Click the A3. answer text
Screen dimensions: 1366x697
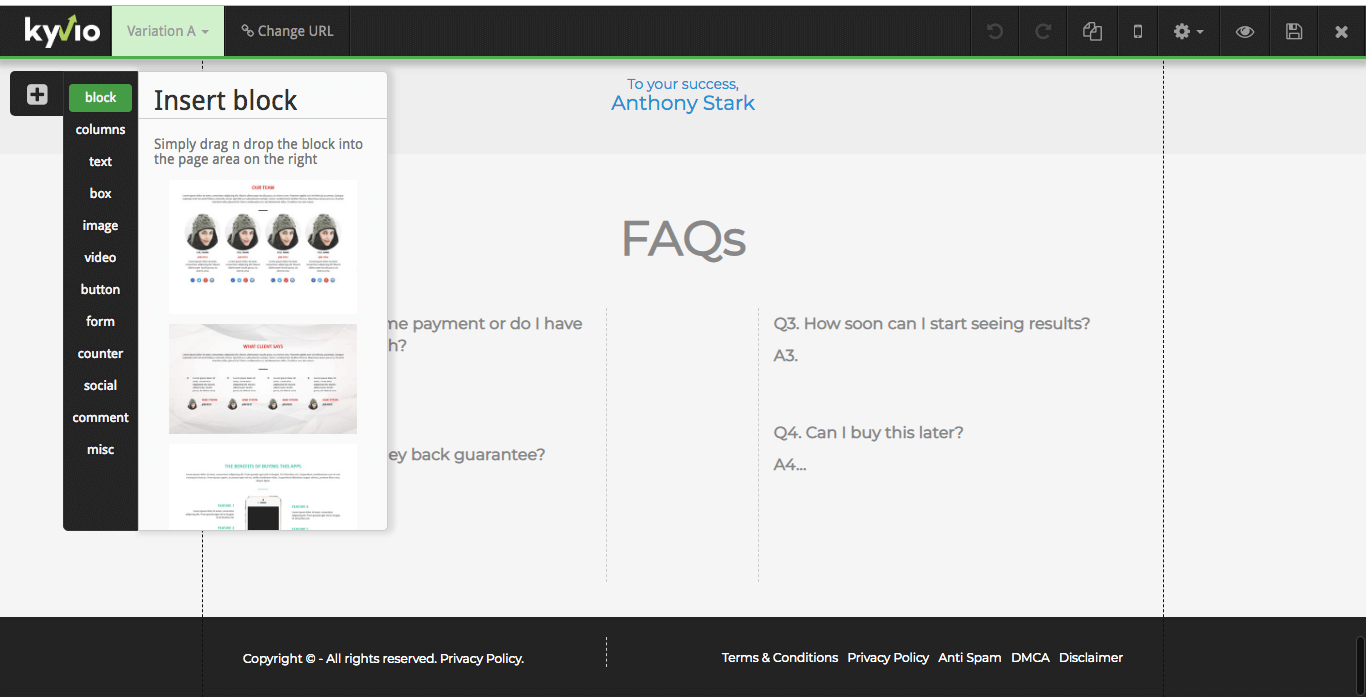point(786,355)
